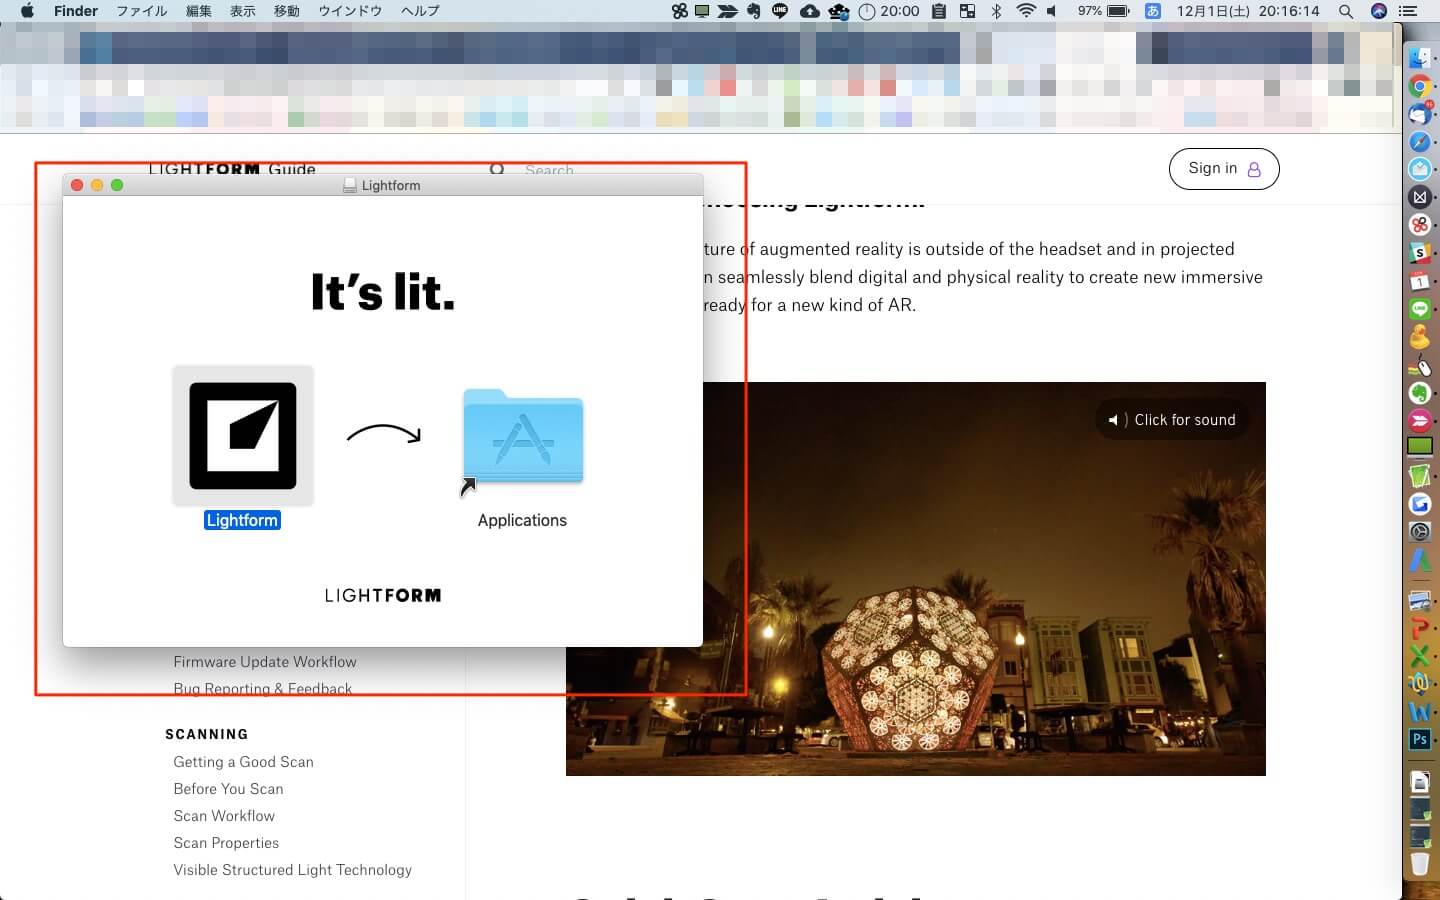Open Before You Scan link
This screenshot has height=900, width=1440.
coord(228,789)
